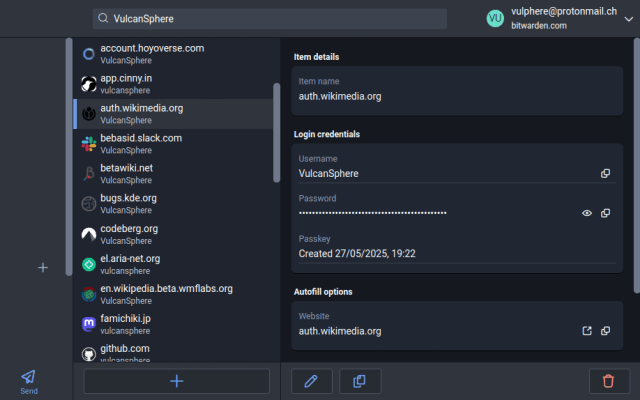Screen dimensions: 640x400
Task: Click the KDE bugs globe icon
Action: (x=89, y=204)
